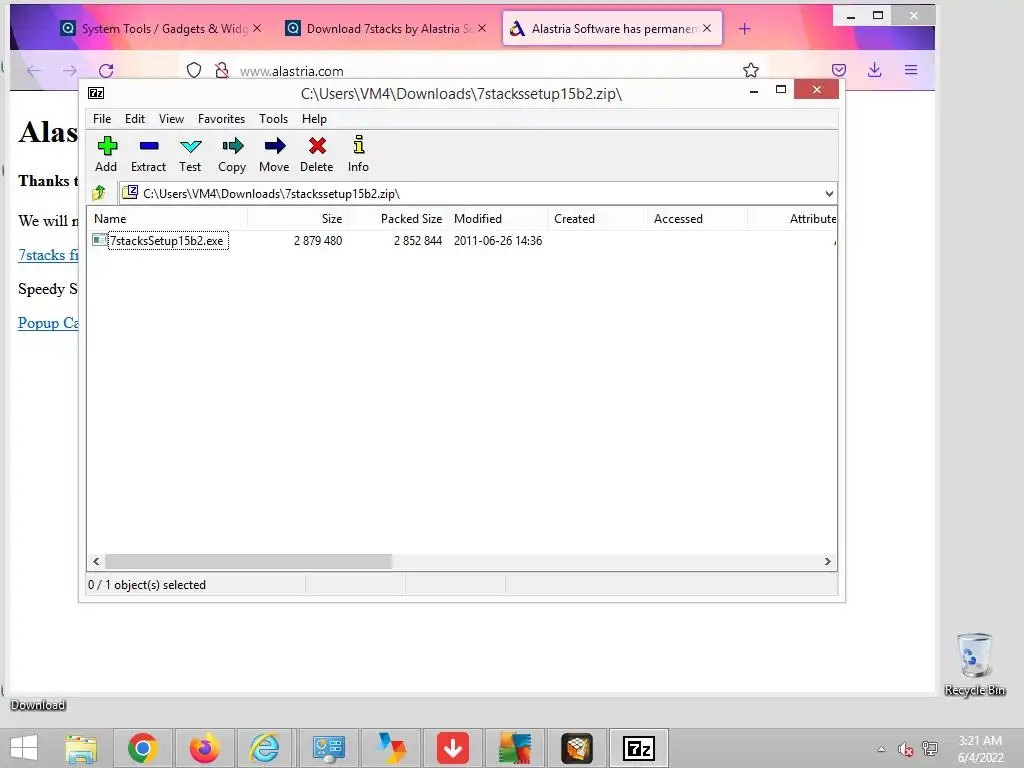Open the Tools menu in 7-Zip

click(274, 119)
